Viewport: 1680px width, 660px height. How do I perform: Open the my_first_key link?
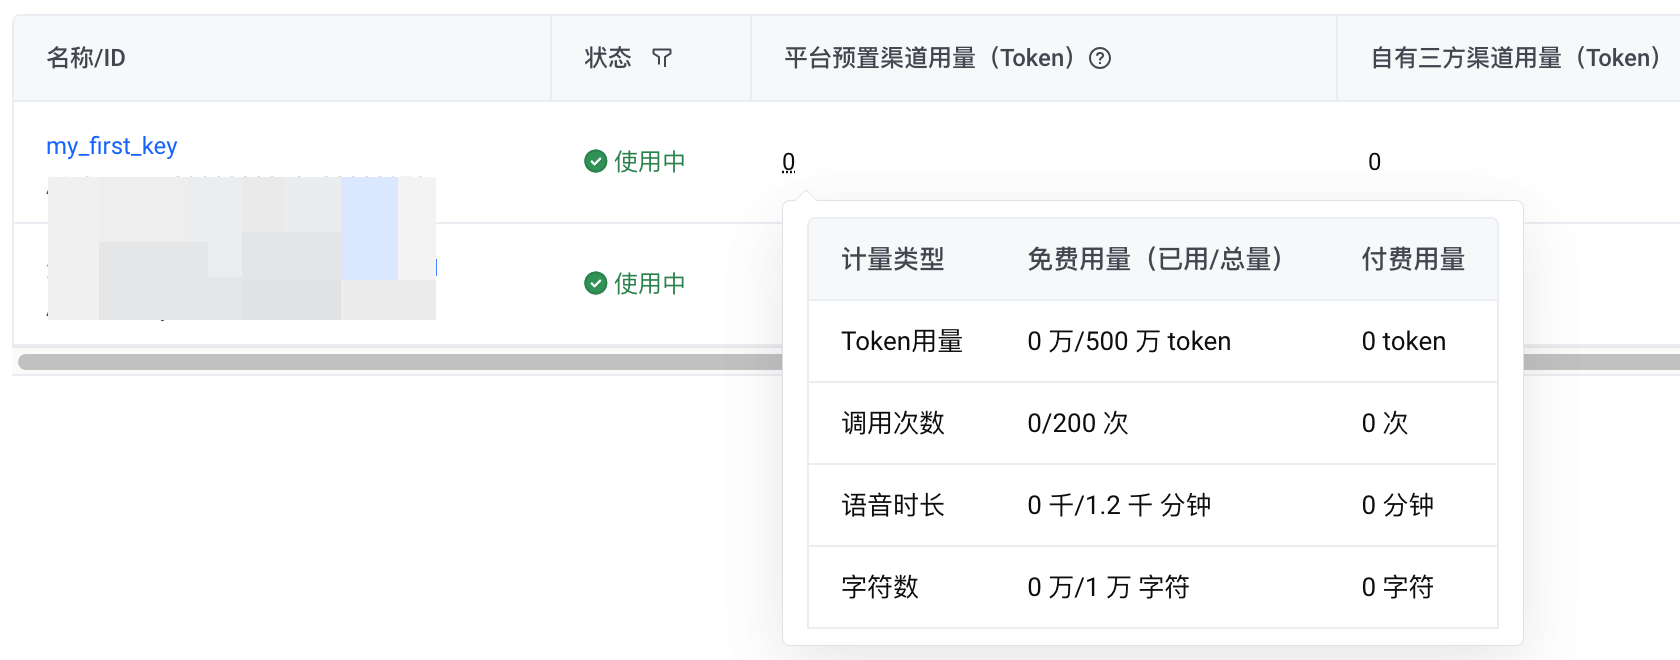(111, 146)
